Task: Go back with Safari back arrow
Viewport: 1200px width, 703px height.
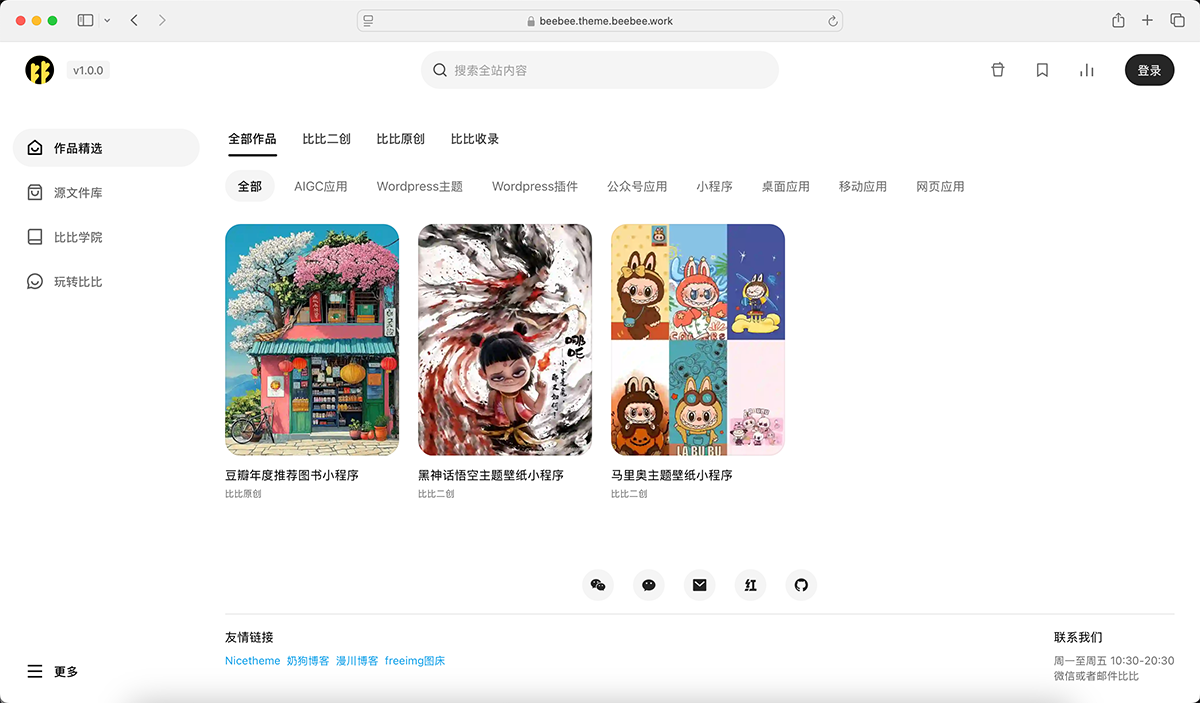Action: [134, 20]
